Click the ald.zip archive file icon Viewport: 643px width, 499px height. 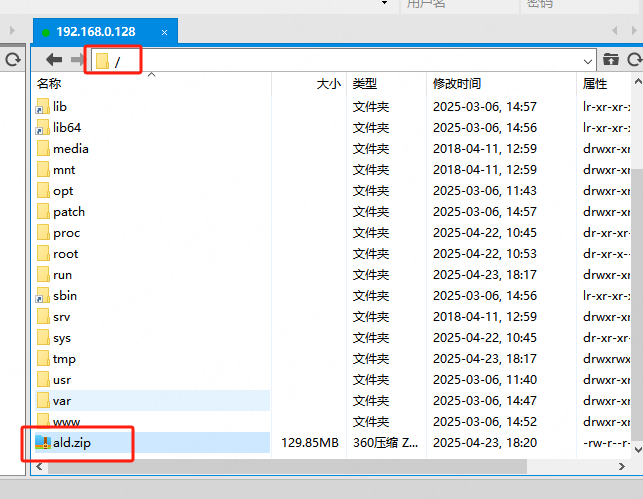pyautogui.click(x=43, y=442)
